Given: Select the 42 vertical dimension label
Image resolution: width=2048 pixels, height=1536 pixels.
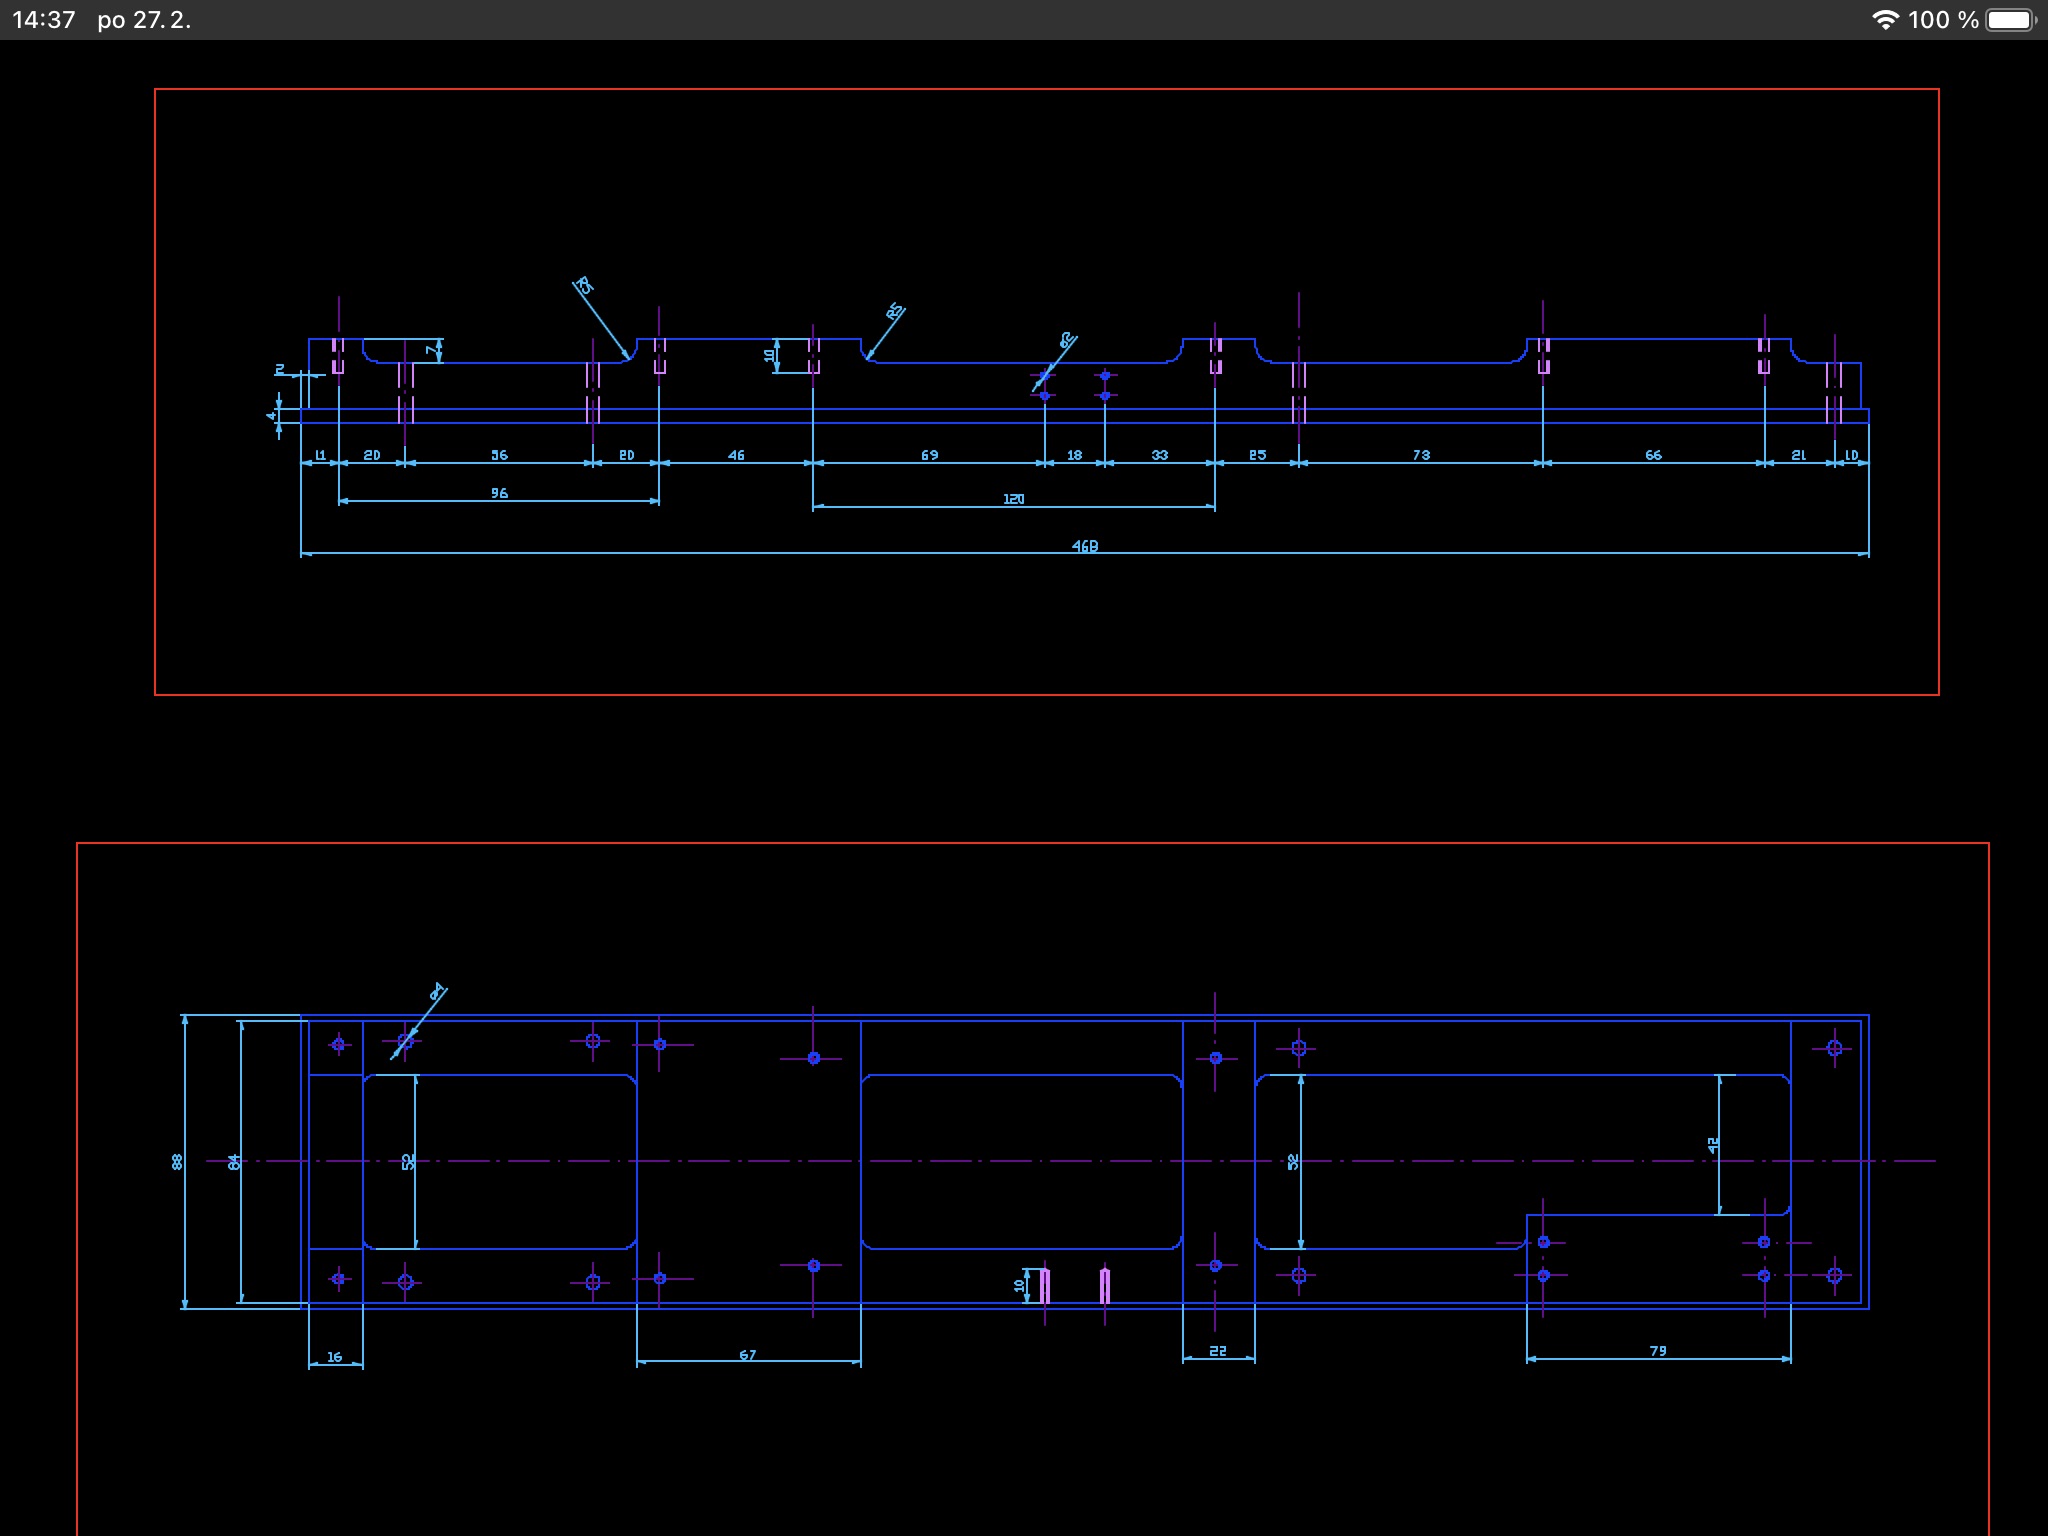Looking at the screenshot, I should tap(1713, 1144).
